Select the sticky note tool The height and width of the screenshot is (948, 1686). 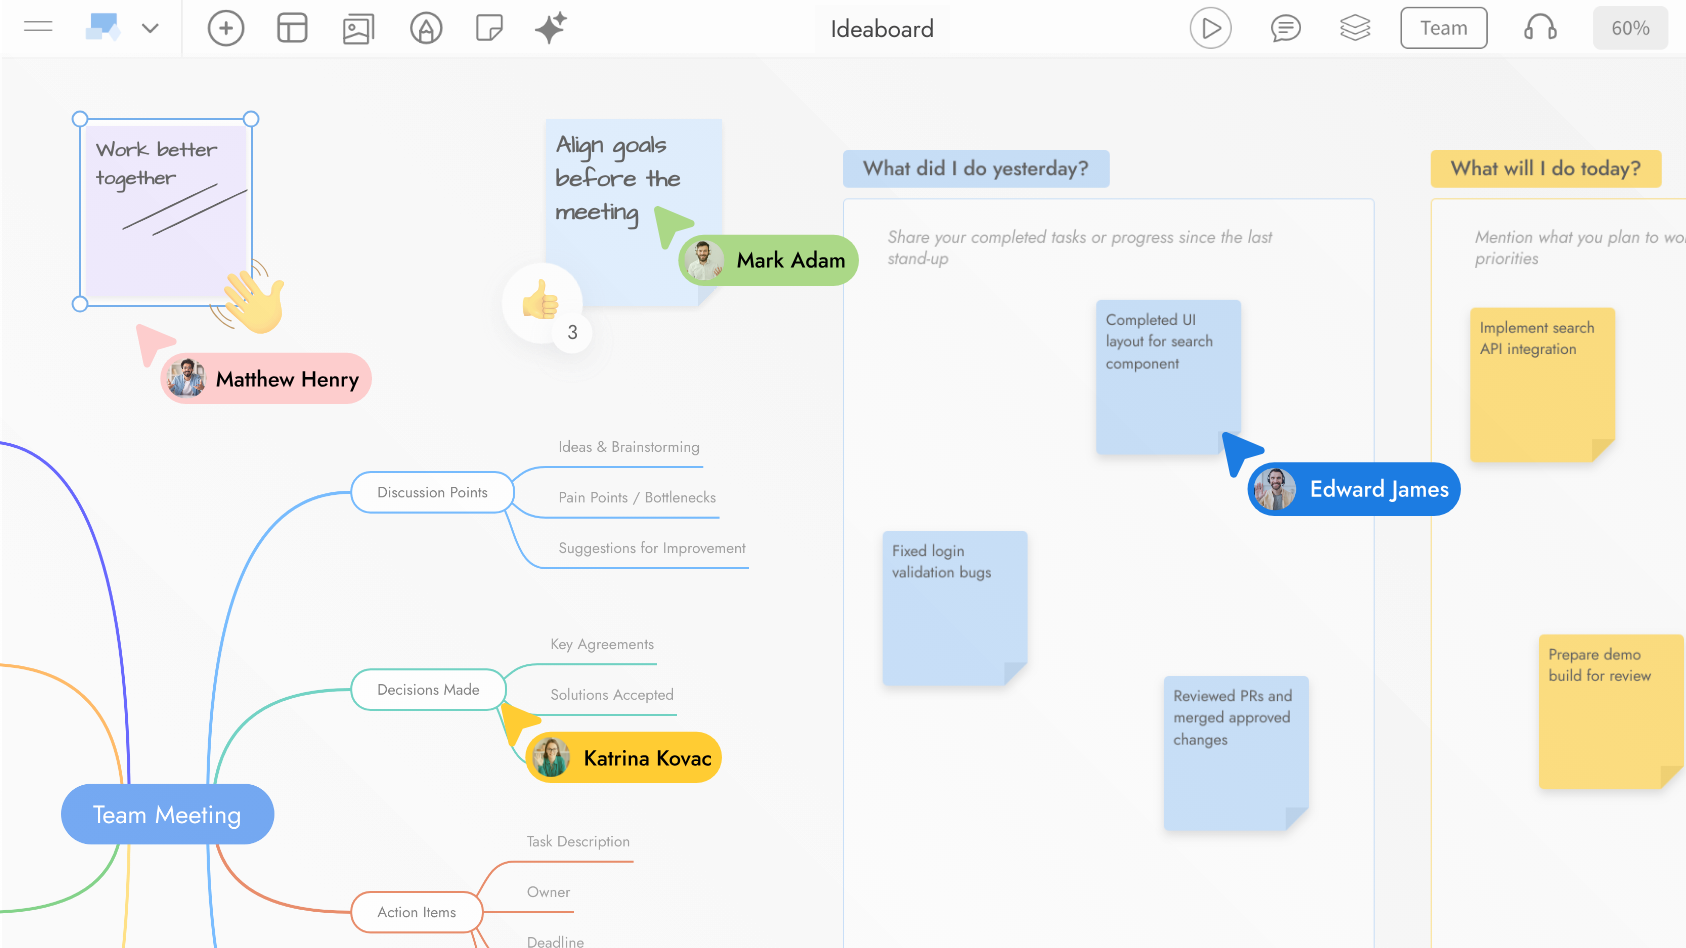(489, 28)
